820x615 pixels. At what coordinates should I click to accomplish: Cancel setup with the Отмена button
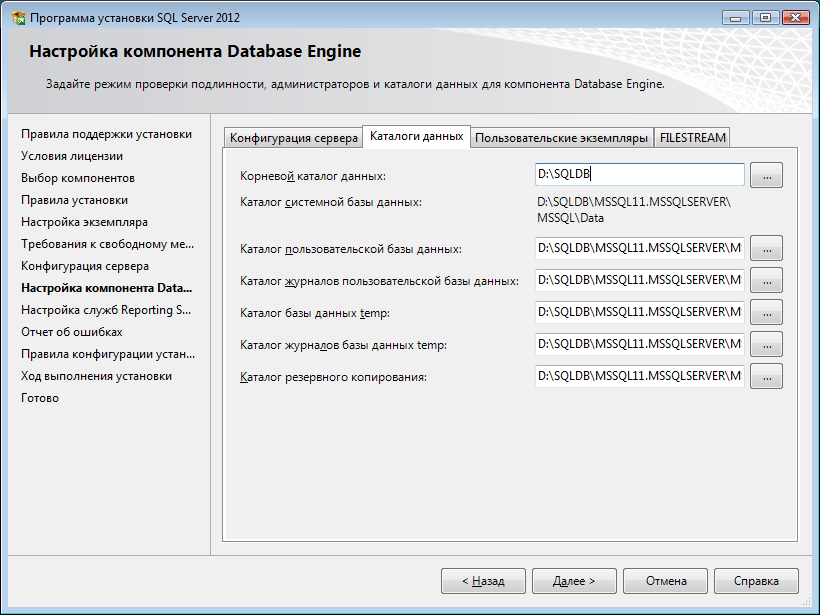(x=665, y=580)
